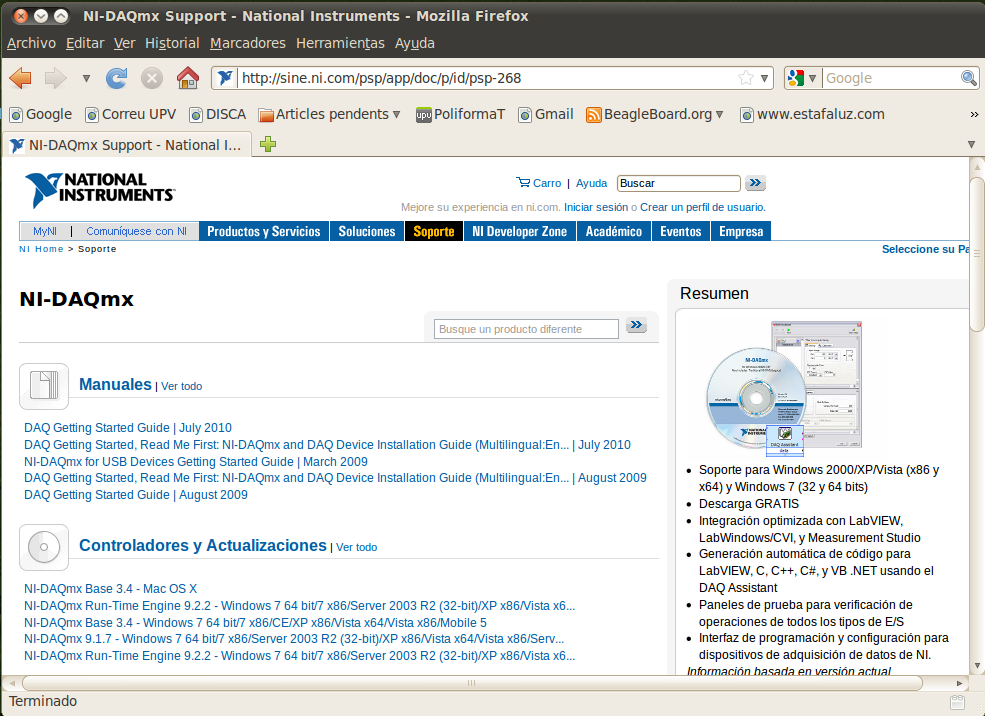Open the list all tabs dropdown arrow
The height and width of the screenshot is (716, 985).
coord(971,144)
